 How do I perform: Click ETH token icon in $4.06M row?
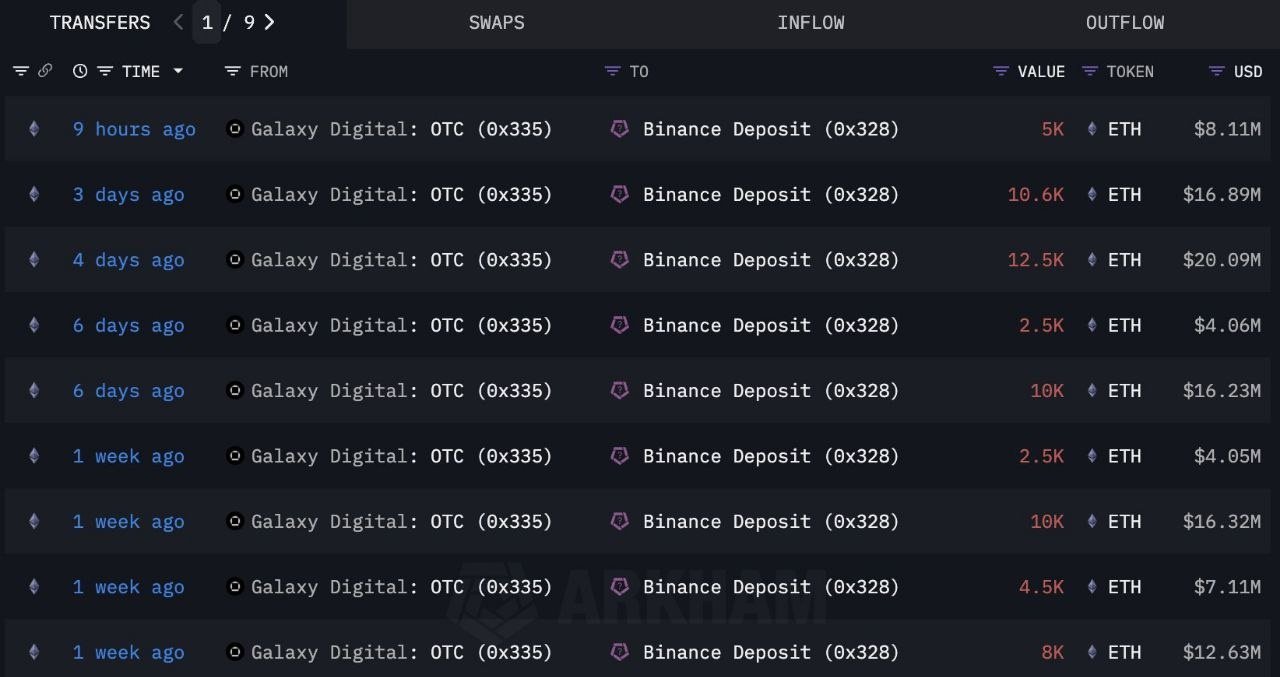coord(1092,325)
